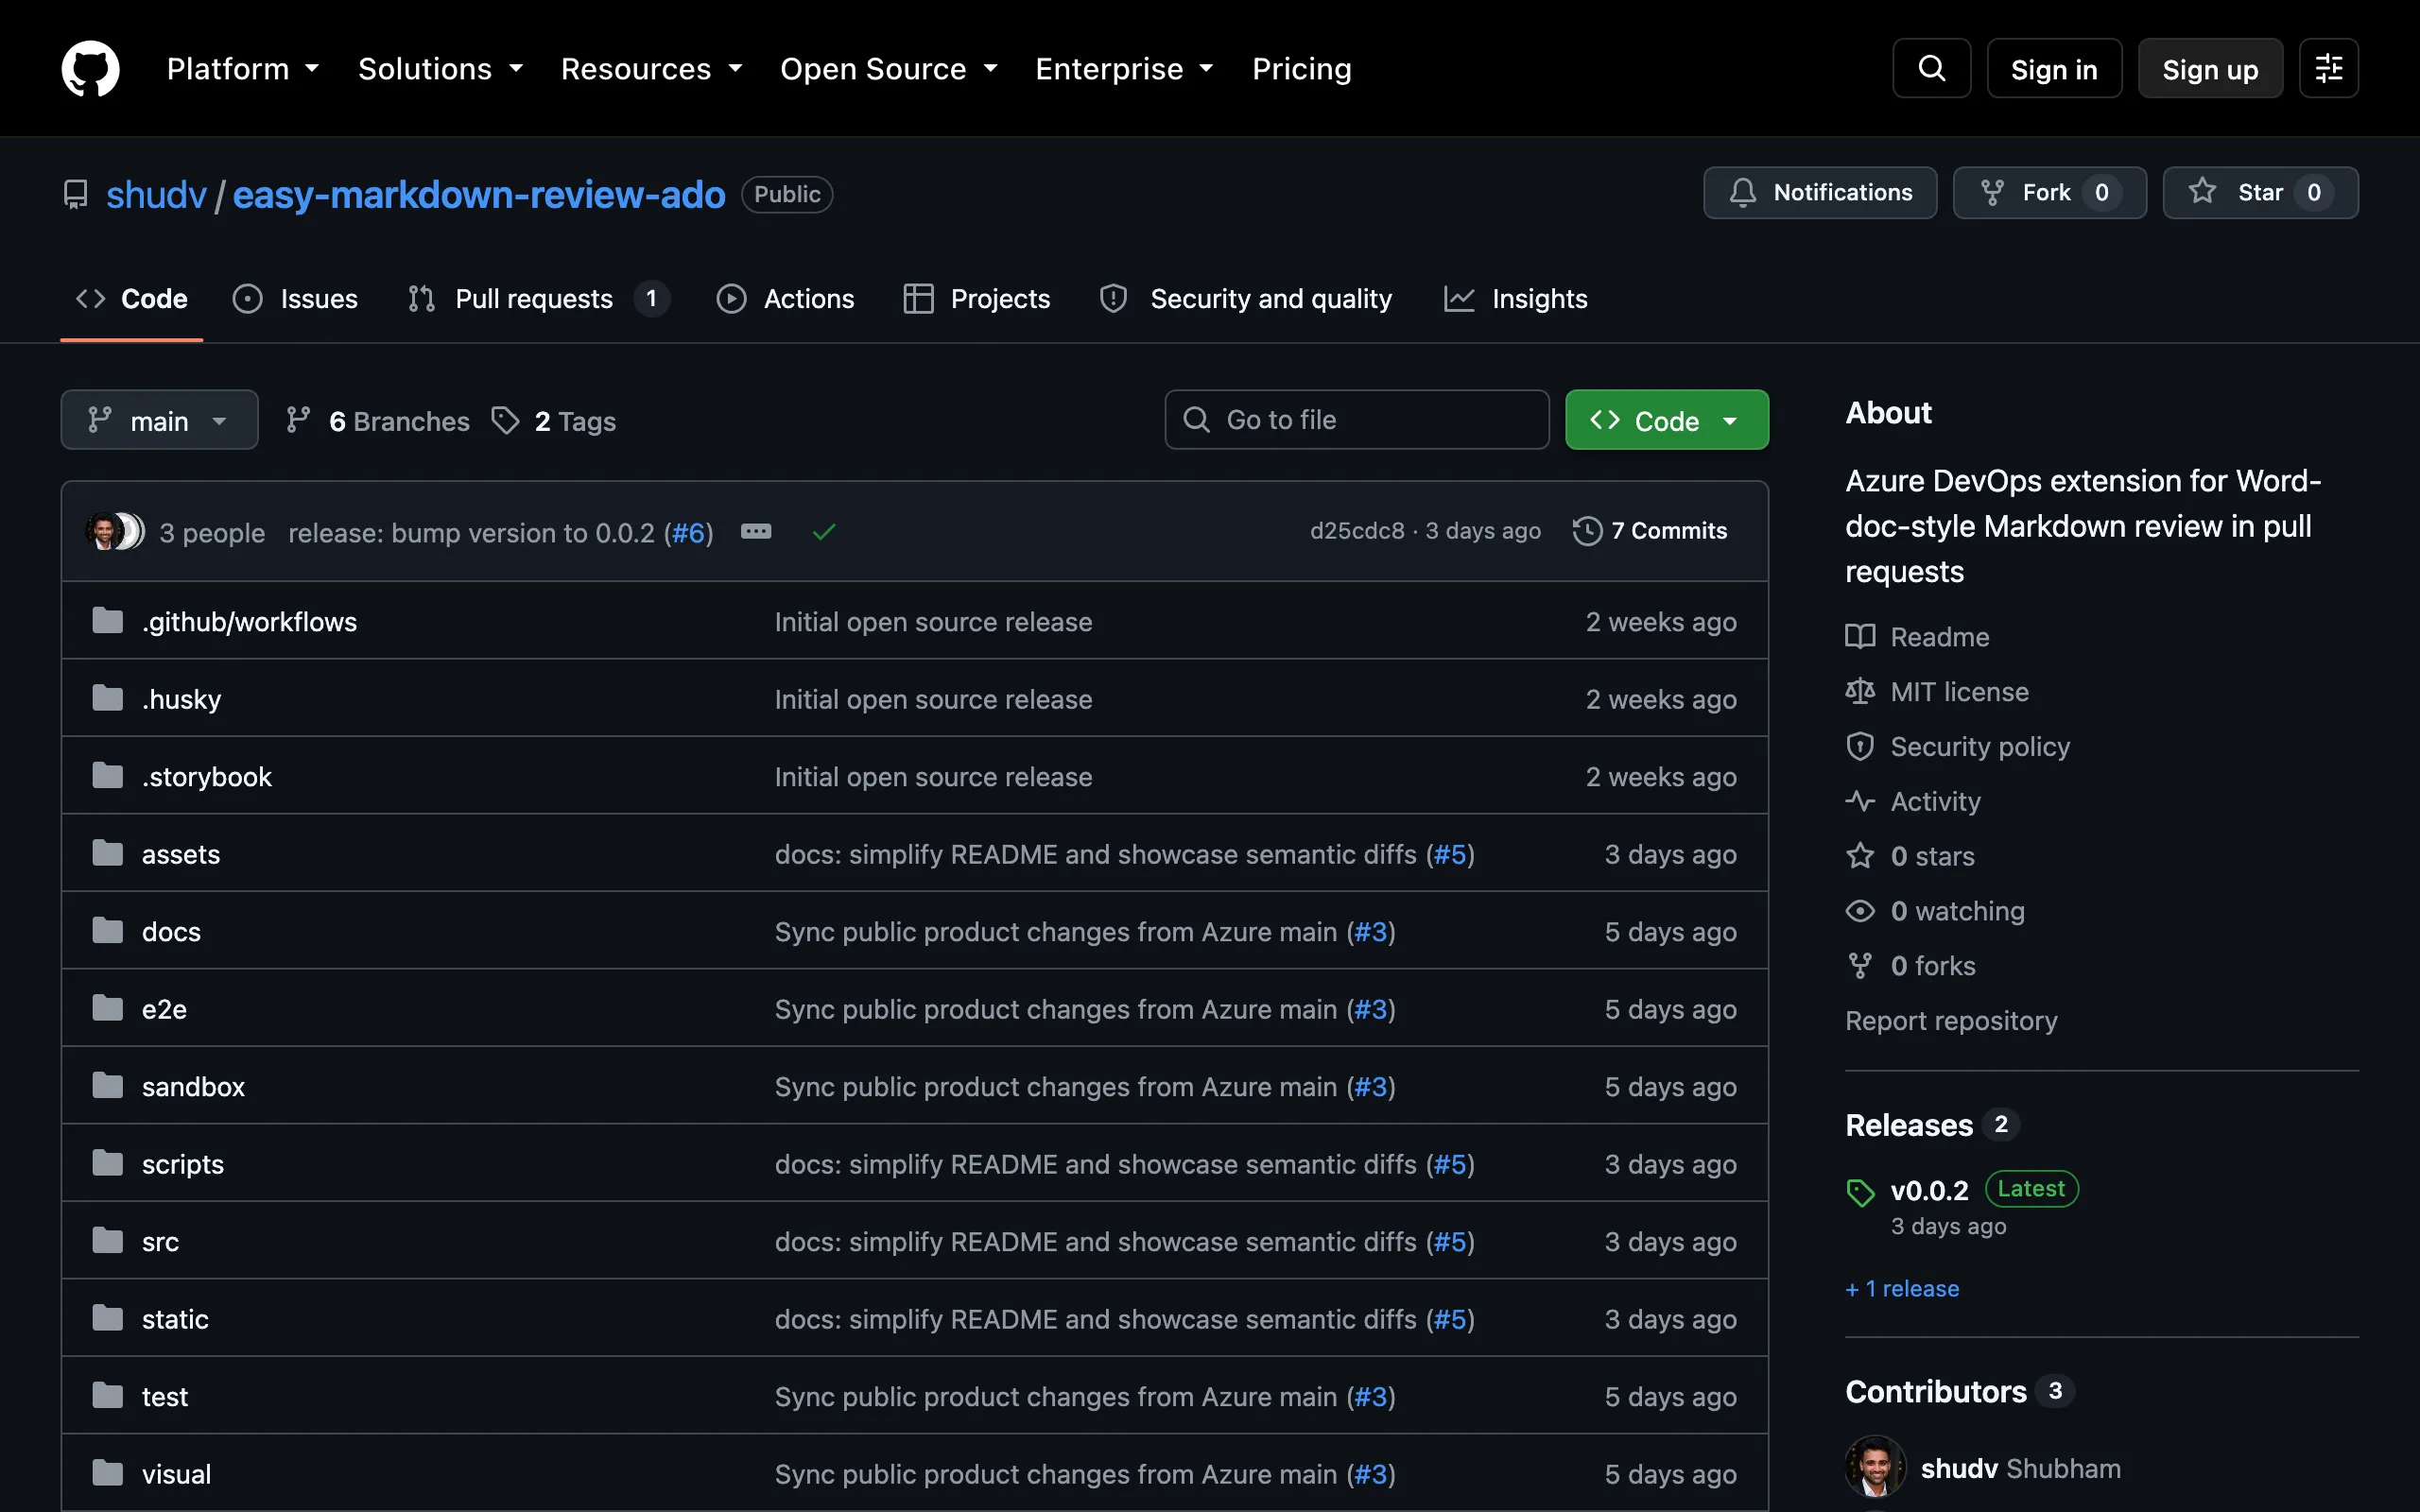Click the src folder icon
The width and height of the screenshot is (2420, 1512).
click(107, 1241)
